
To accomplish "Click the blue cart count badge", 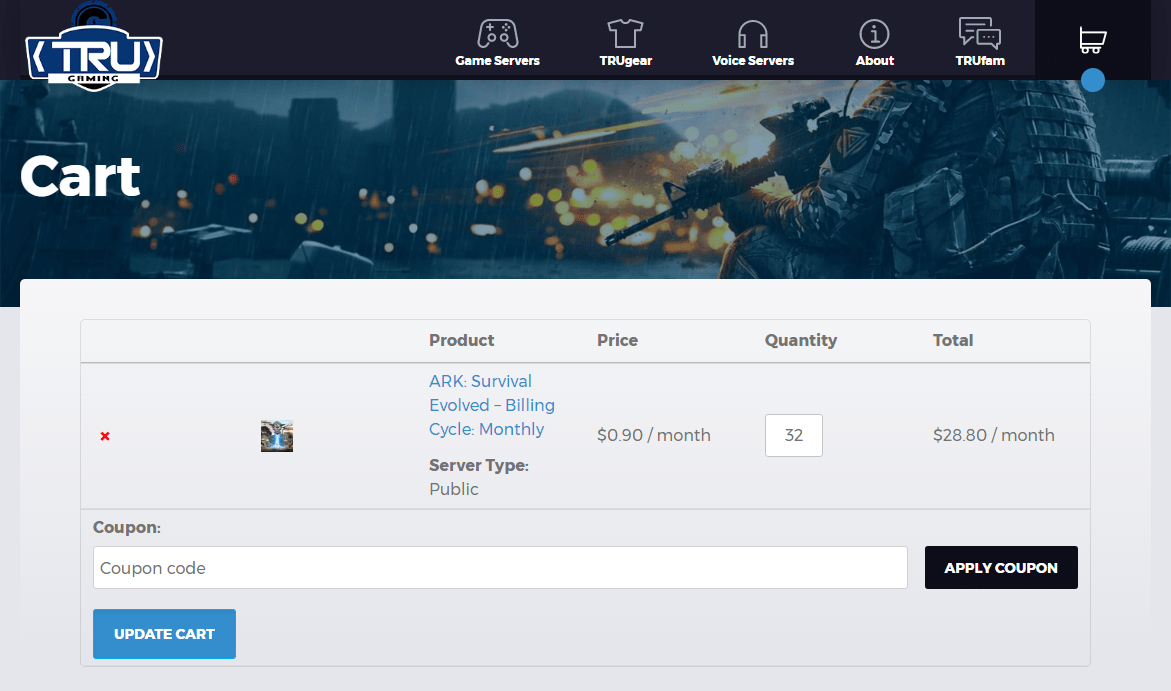I will [1093, 80].
